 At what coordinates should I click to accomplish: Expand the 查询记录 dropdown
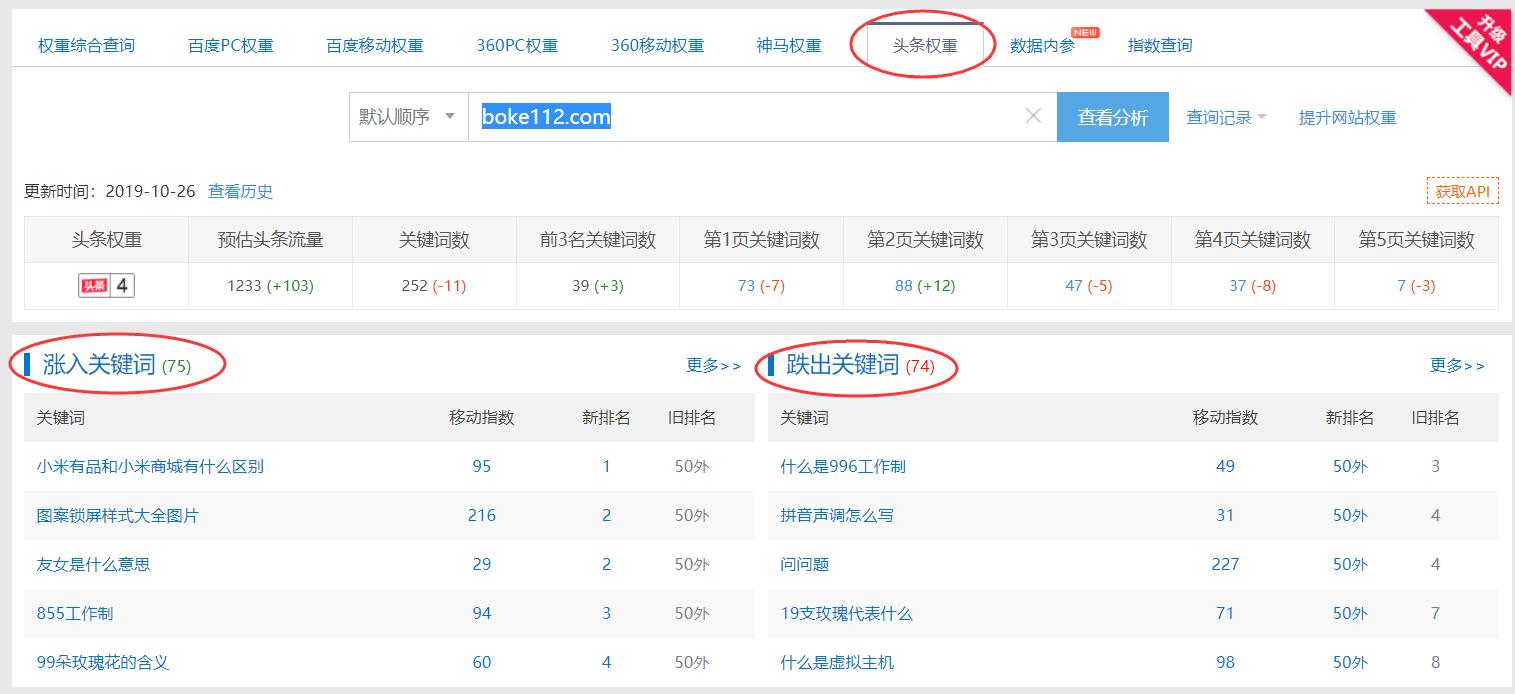click(1222, 116)
